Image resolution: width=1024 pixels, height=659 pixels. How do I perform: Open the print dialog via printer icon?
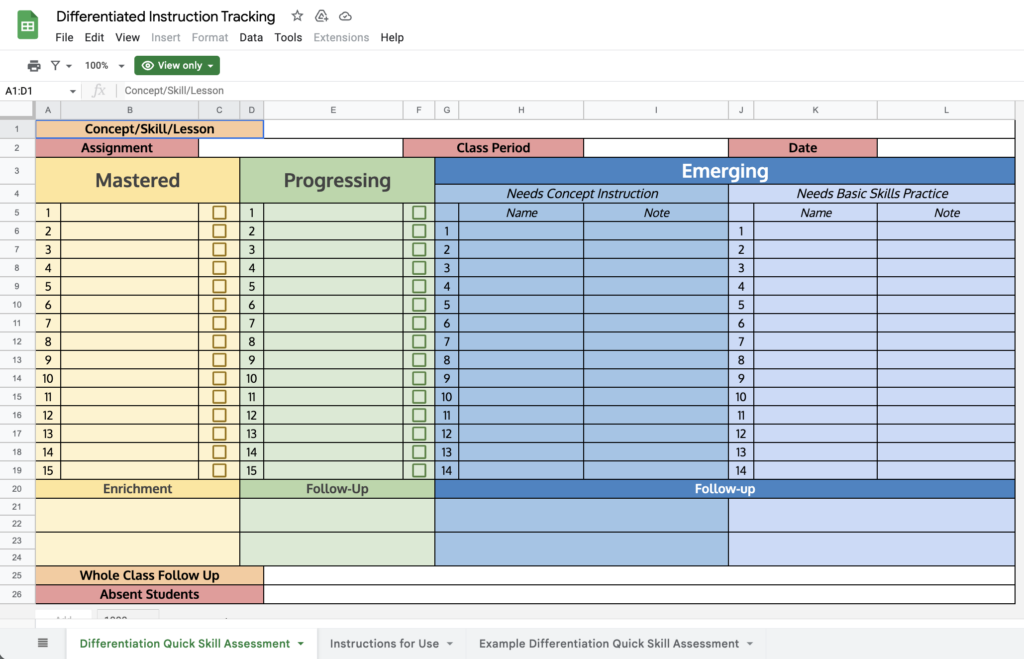point(34,65)
